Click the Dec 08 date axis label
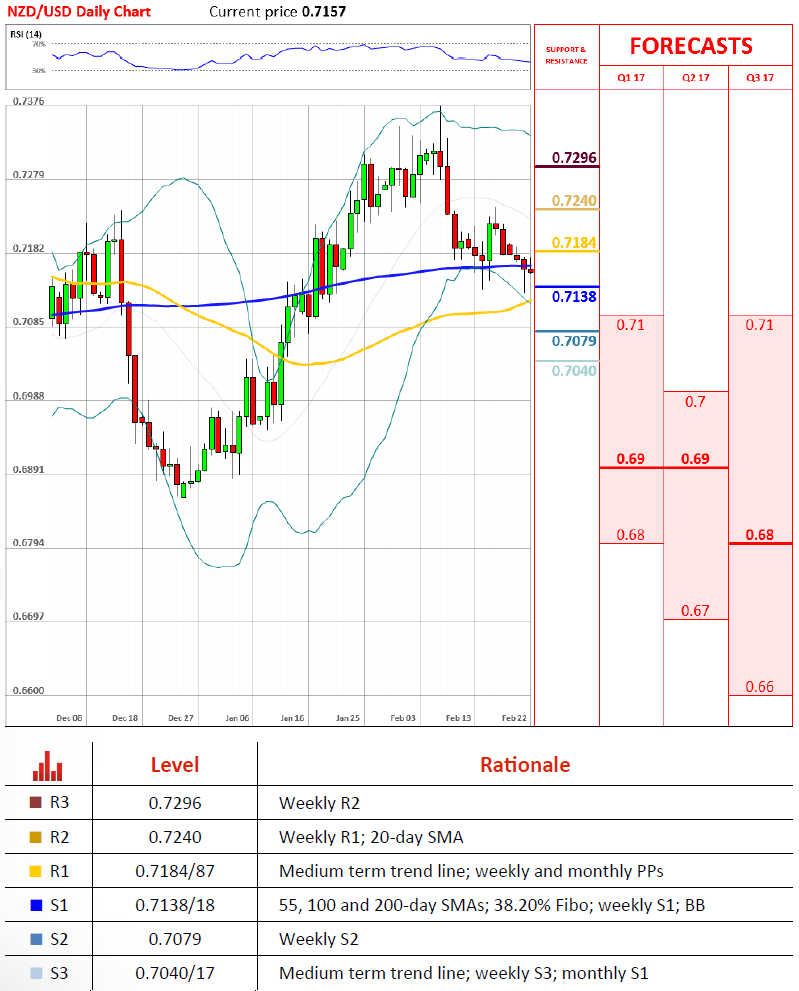This screenshot has width=799, height=991. (69, 718)
